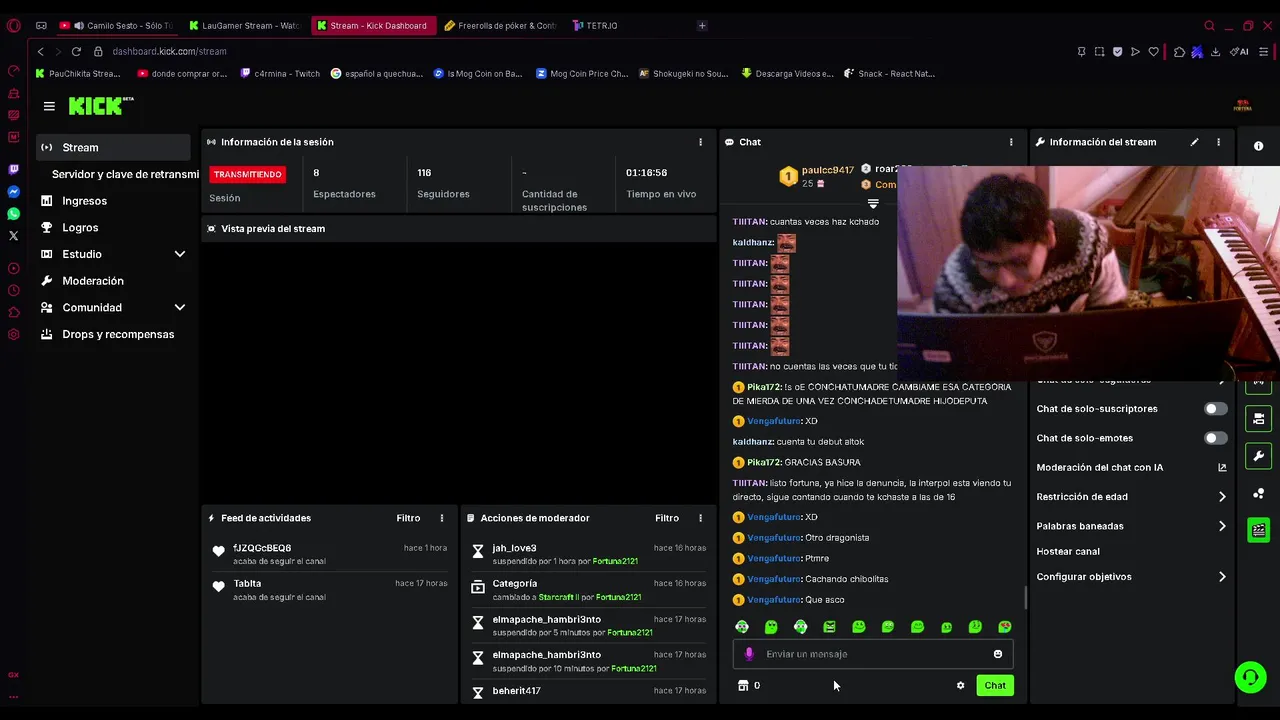This screenshot has width=1280, height=720.
Task: Click the green clapperboard icon in the right rail
Action: (x=1258, y=530)
